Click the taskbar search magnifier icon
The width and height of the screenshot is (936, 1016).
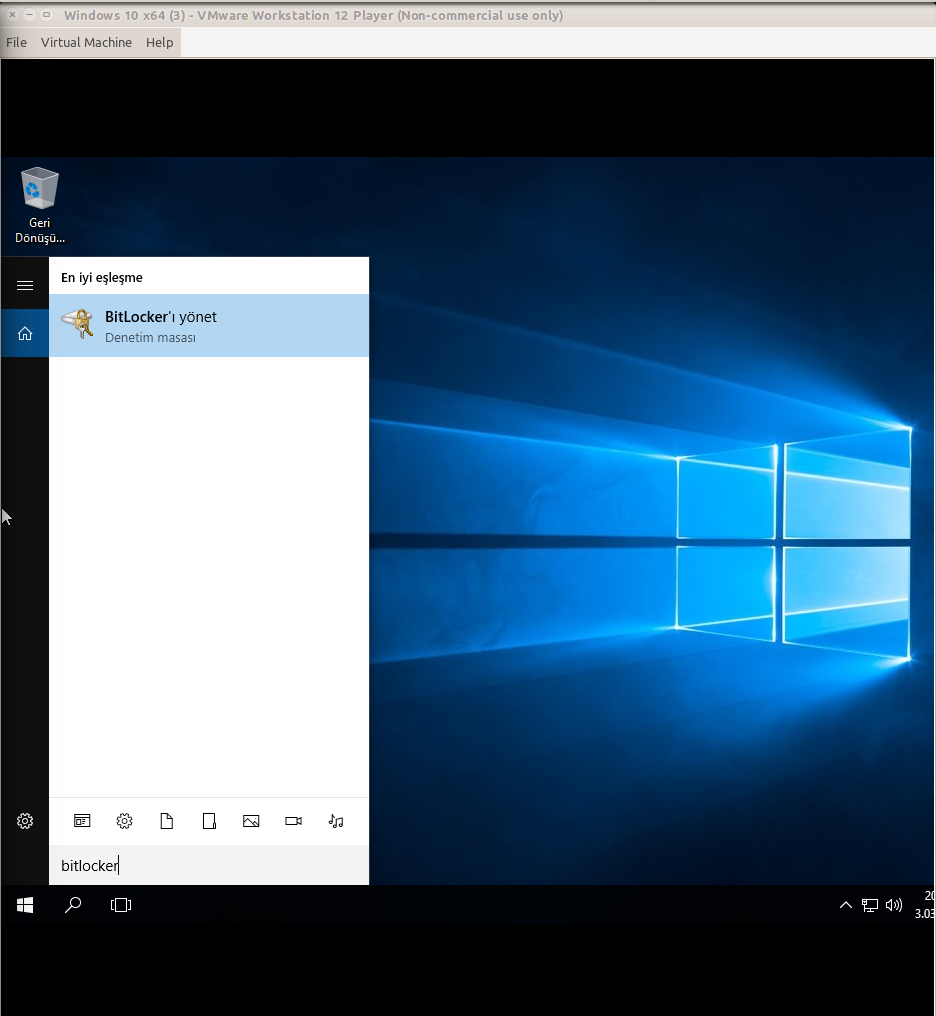tap(73, 905)
